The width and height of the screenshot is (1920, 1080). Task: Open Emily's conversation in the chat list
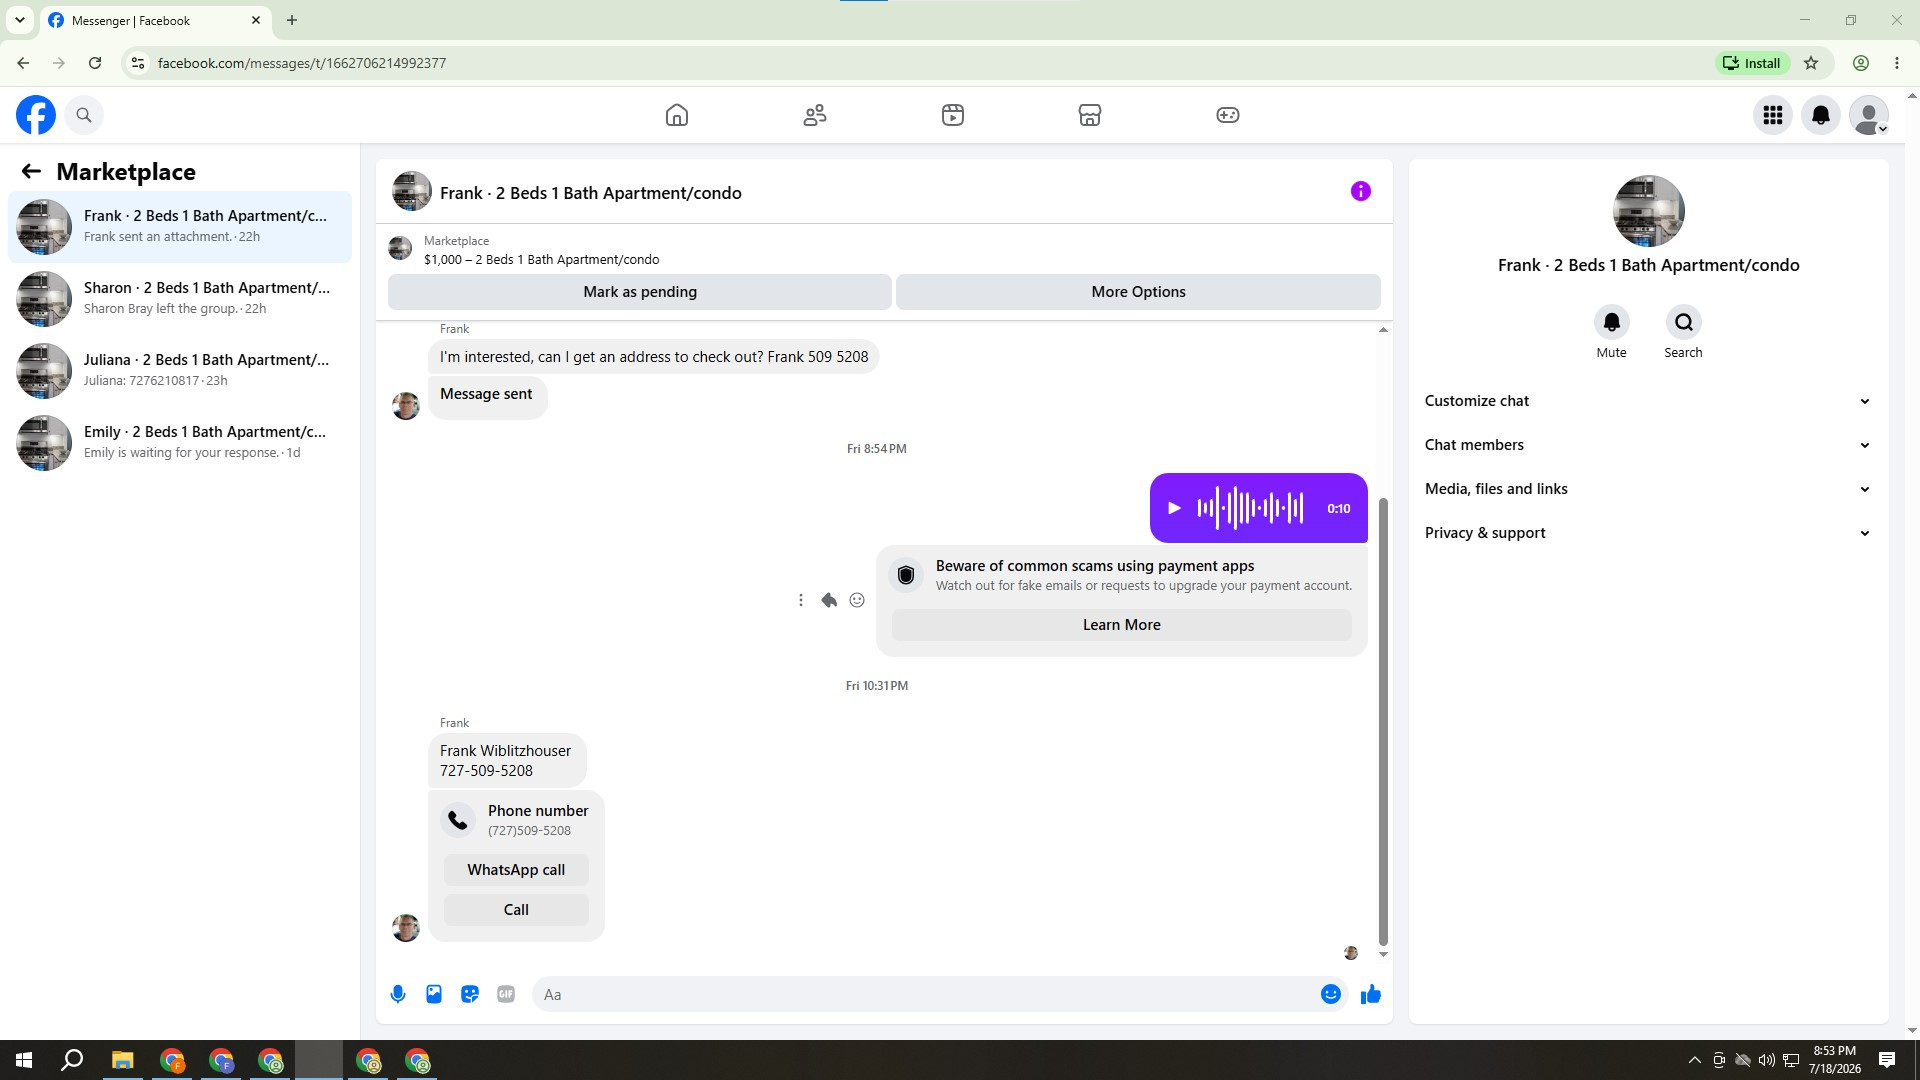[180, 443]
